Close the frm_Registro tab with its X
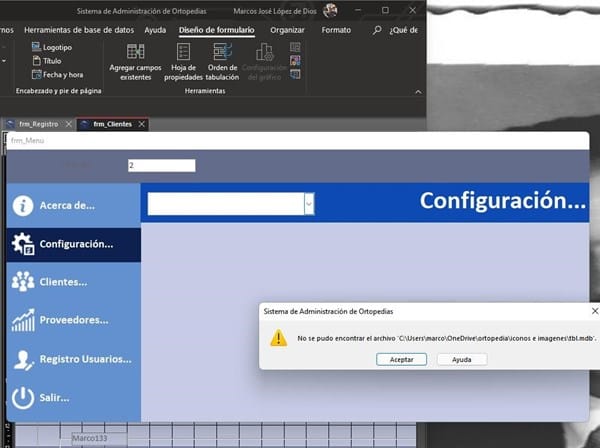The width and height of the screenshot is (600, 448). (x=68, y=124)
